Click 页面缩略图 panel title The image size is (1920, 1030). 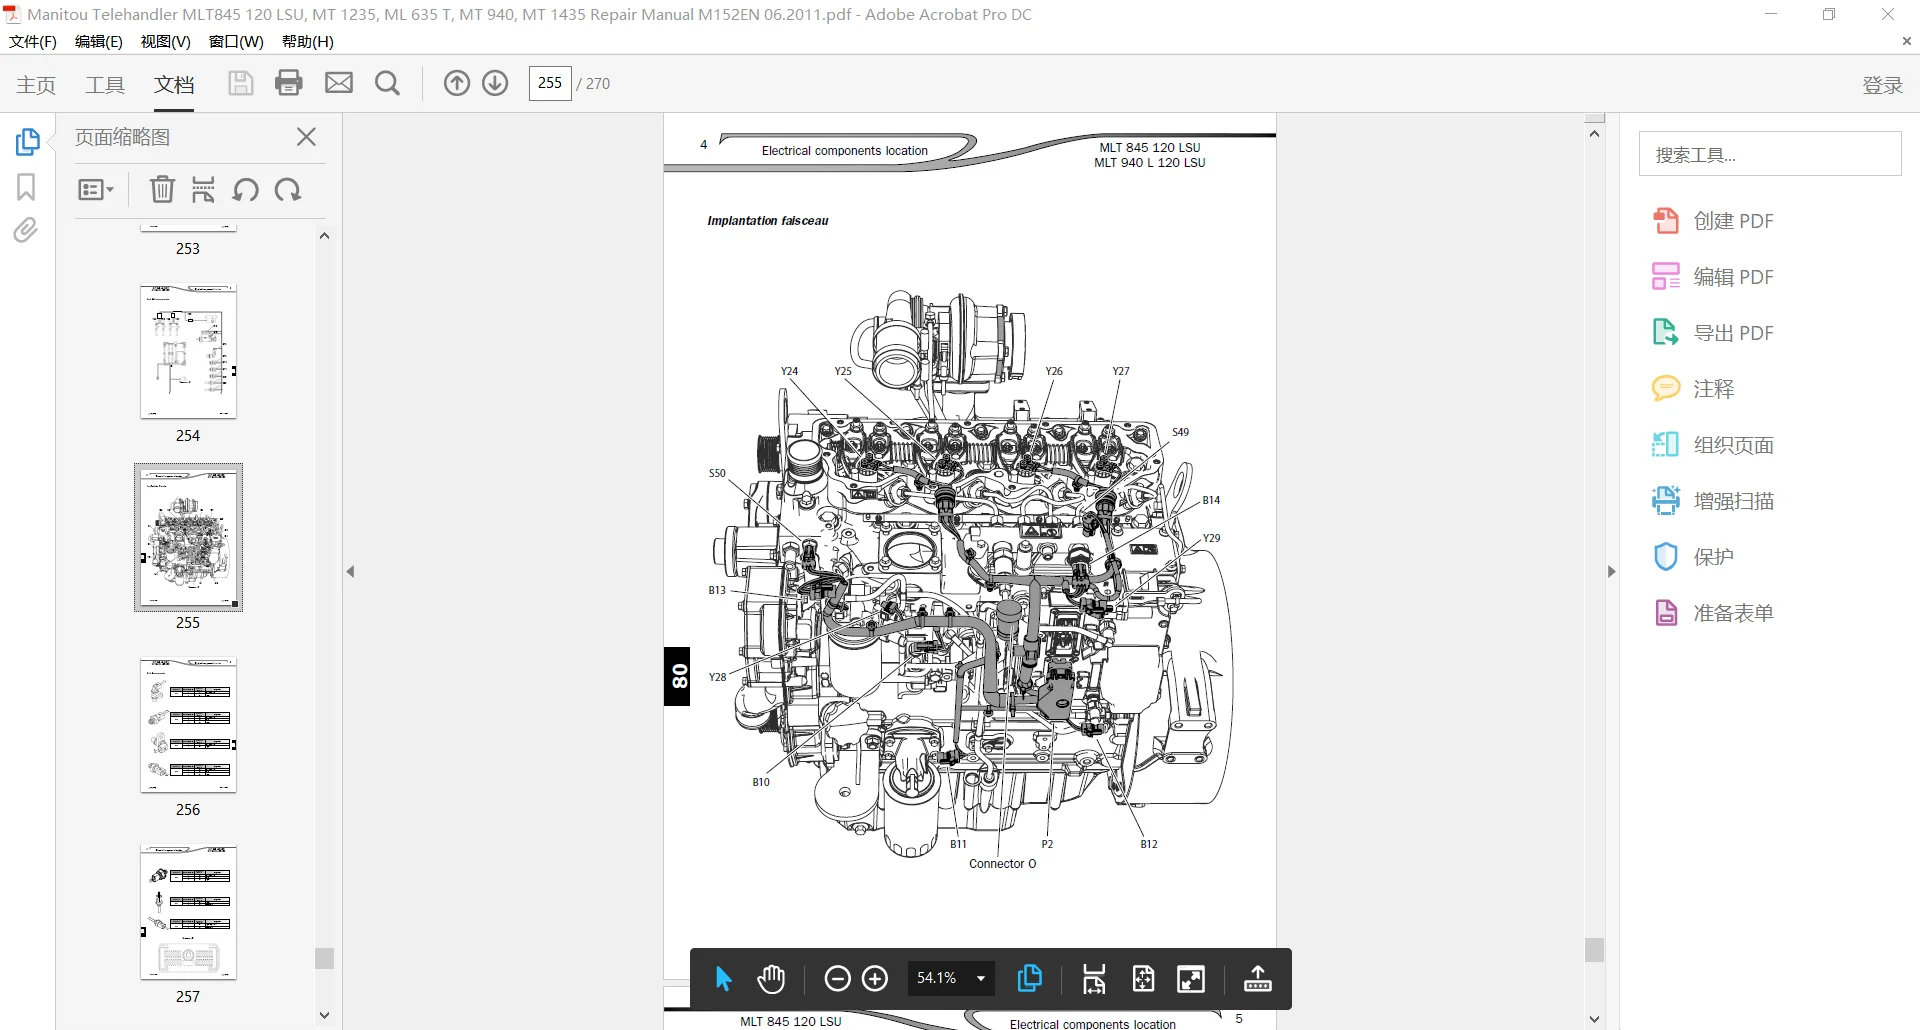122,137
